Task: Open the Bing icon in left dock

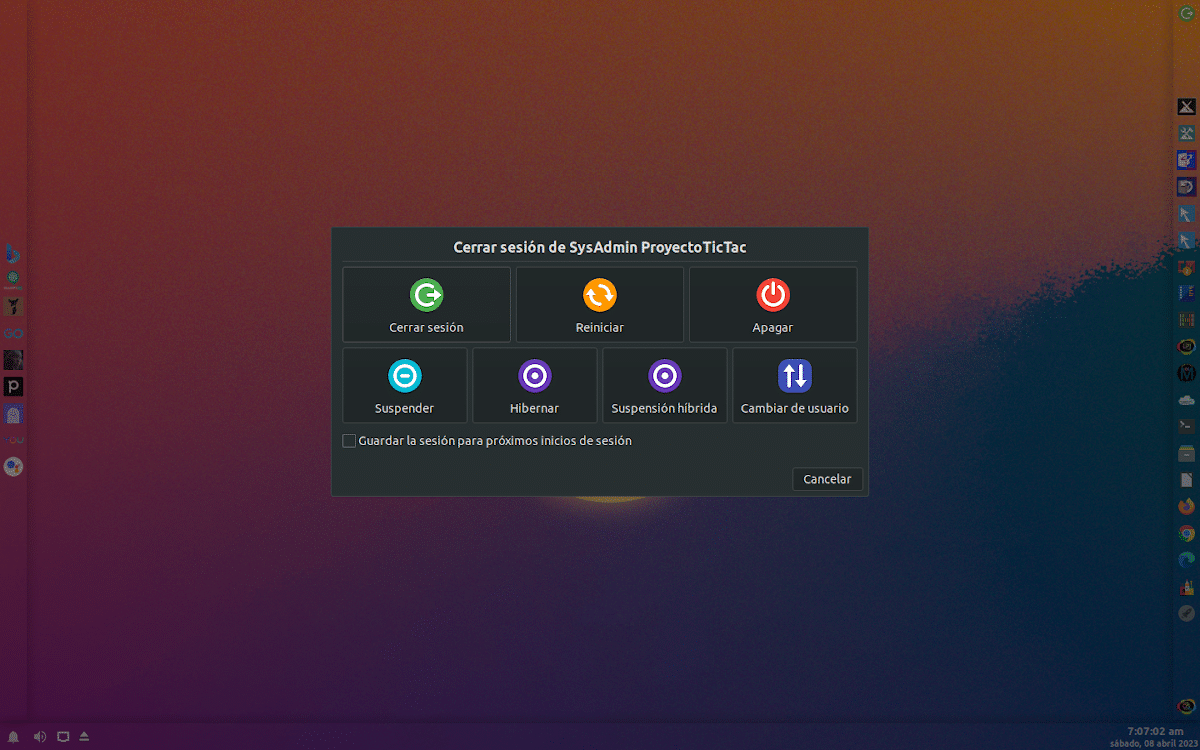Action: [x=13, y=254]
